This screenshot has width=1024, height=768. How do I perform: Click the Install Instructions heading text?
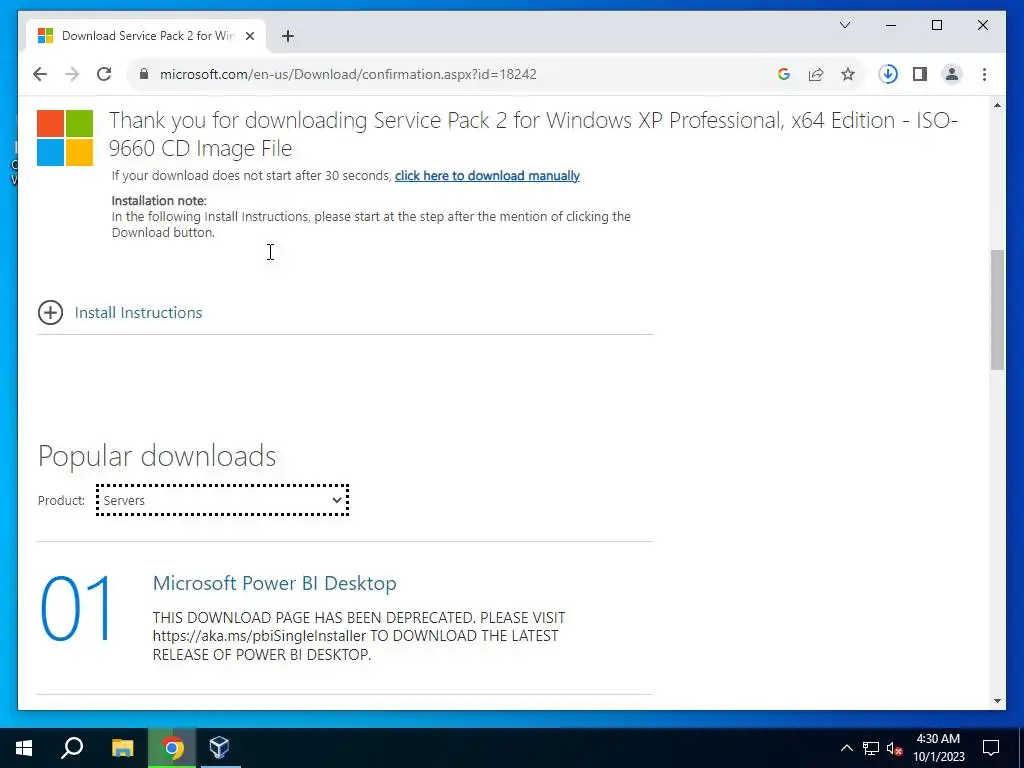coord(138,313)
